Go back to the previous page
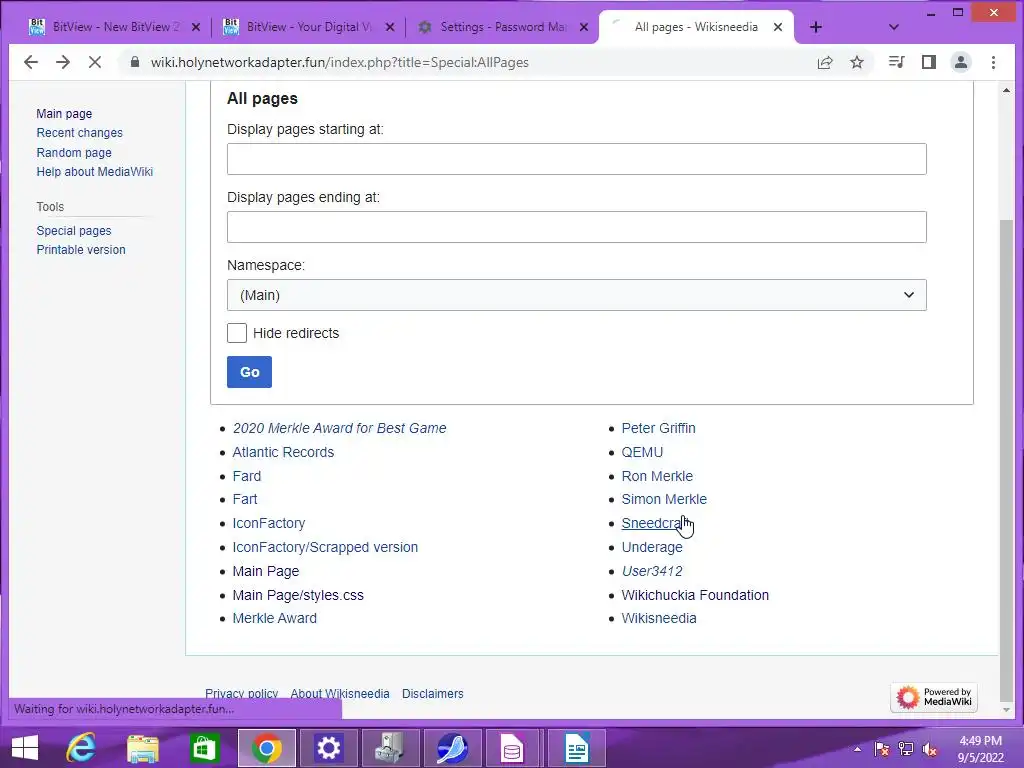Viewport: 1024px width, 768px height. [31, 63]
